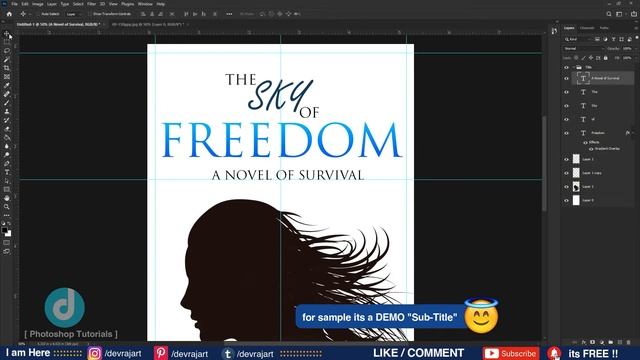Select the Hand tool

click(x=7, y=198)
